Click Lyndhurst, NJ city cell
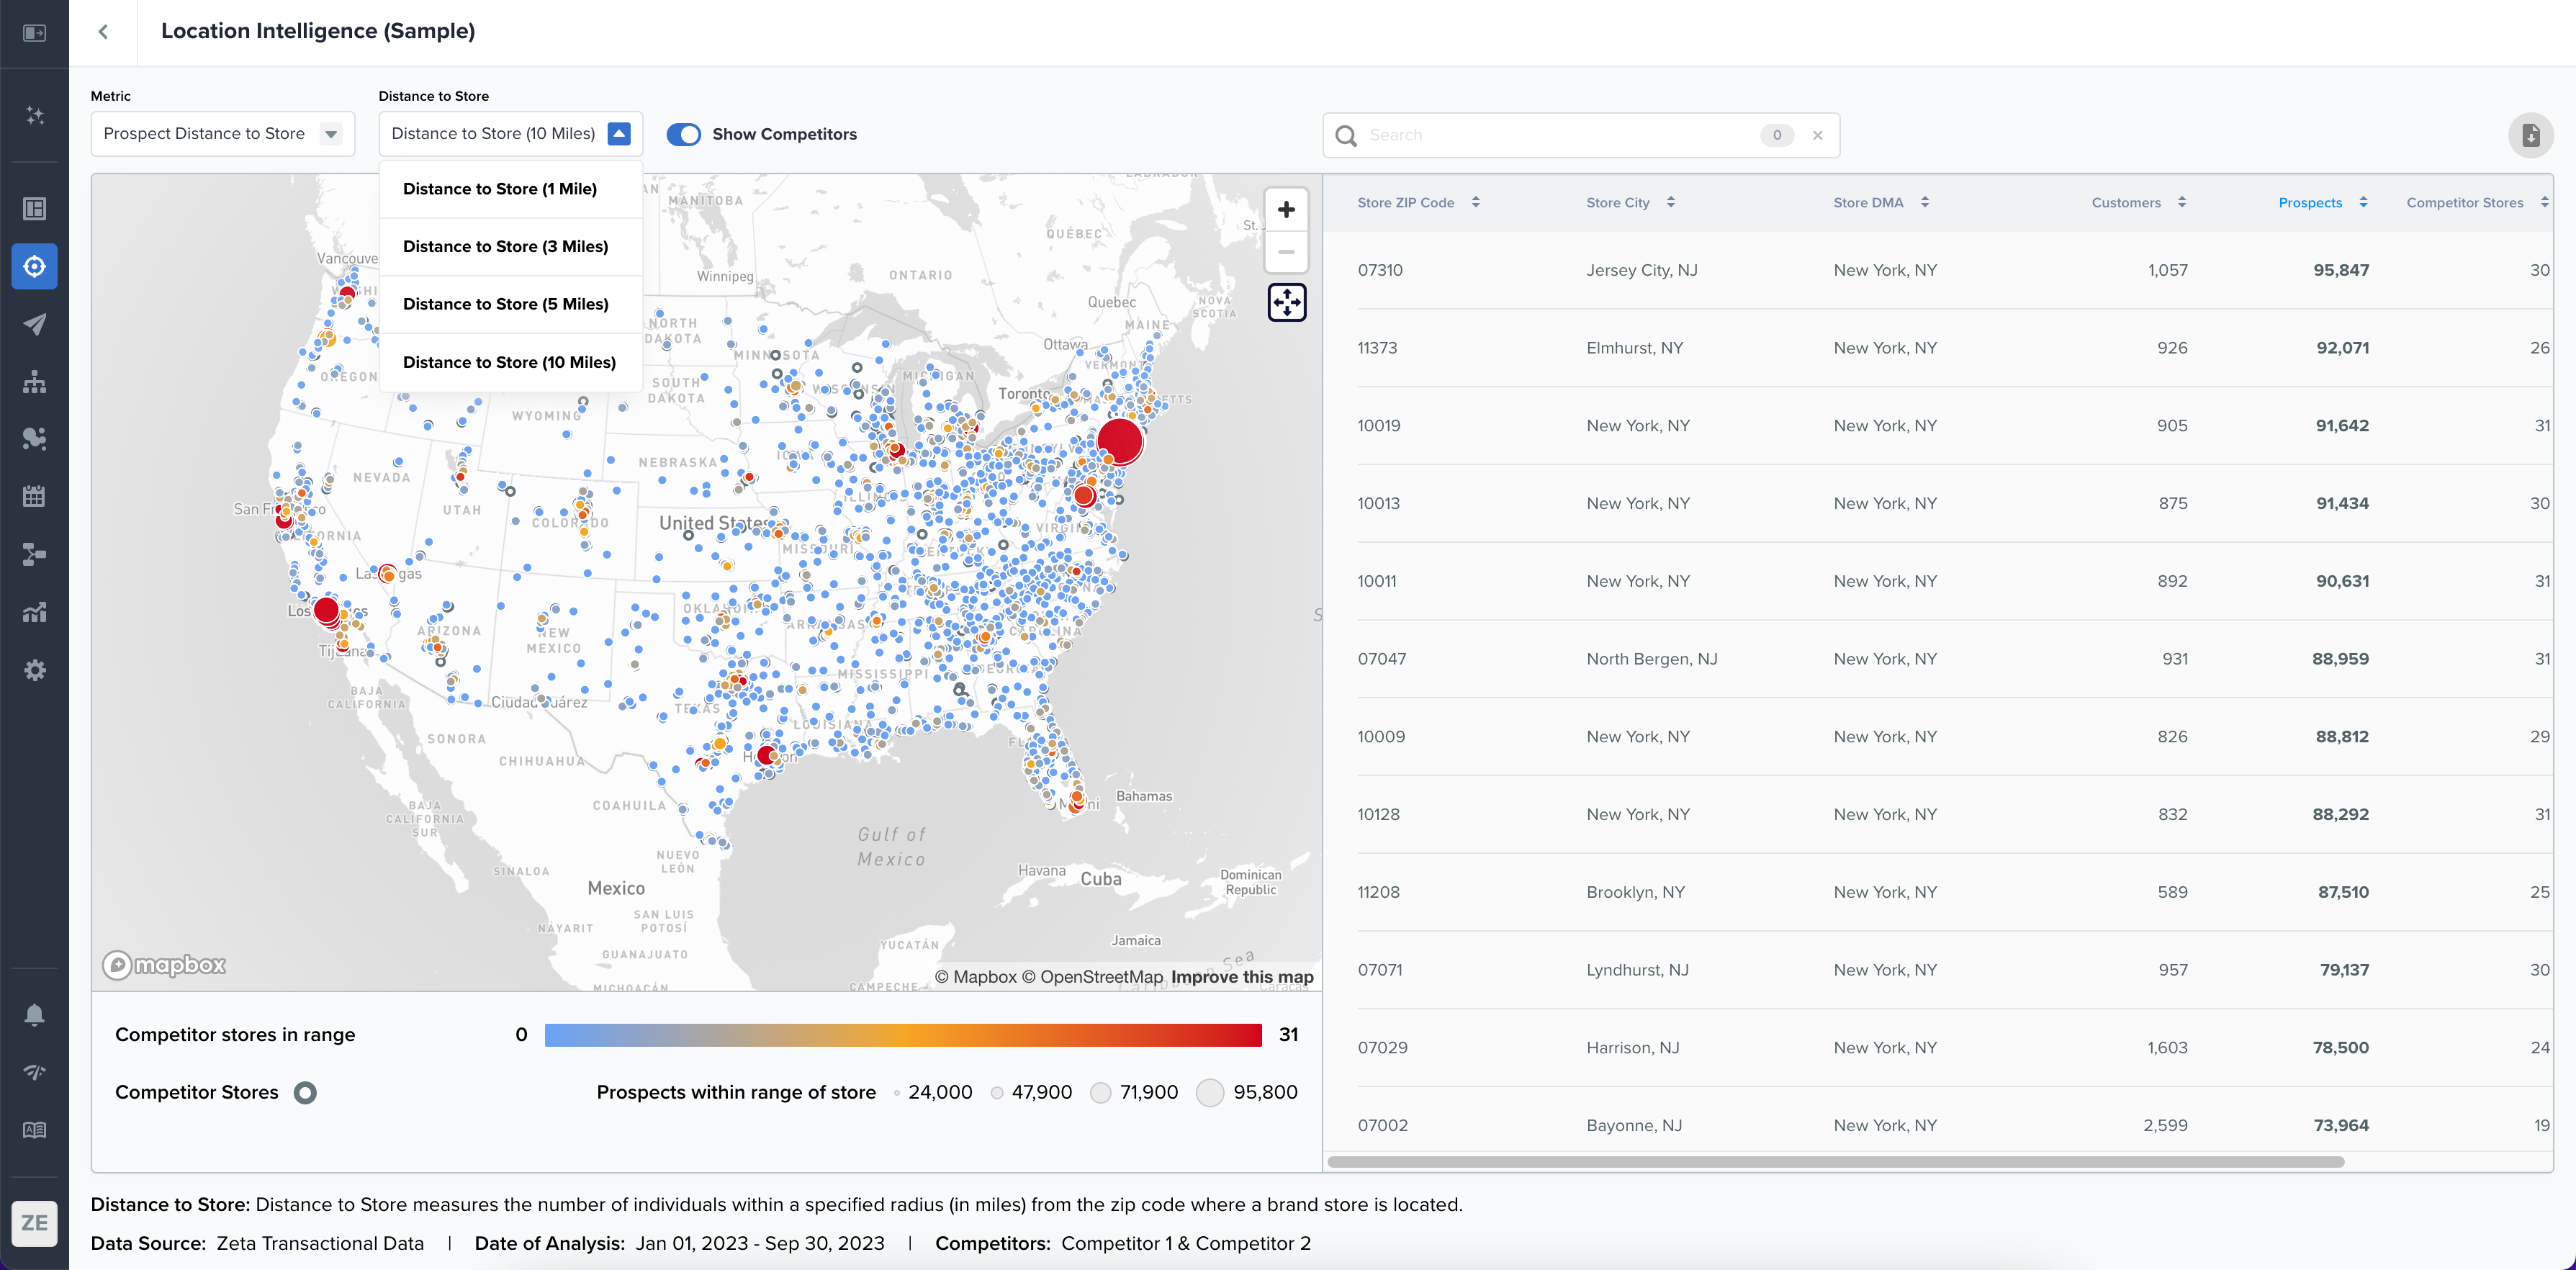2576x1270 pixels. tap(1637, 970)
